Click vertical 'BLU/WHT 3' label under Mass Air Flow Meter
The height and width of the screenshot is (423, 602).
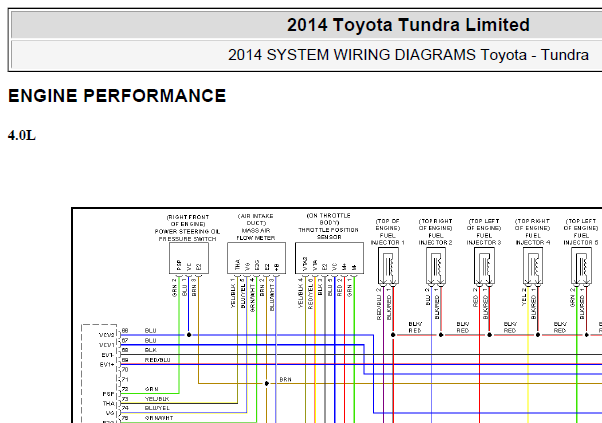pos(272,294)
